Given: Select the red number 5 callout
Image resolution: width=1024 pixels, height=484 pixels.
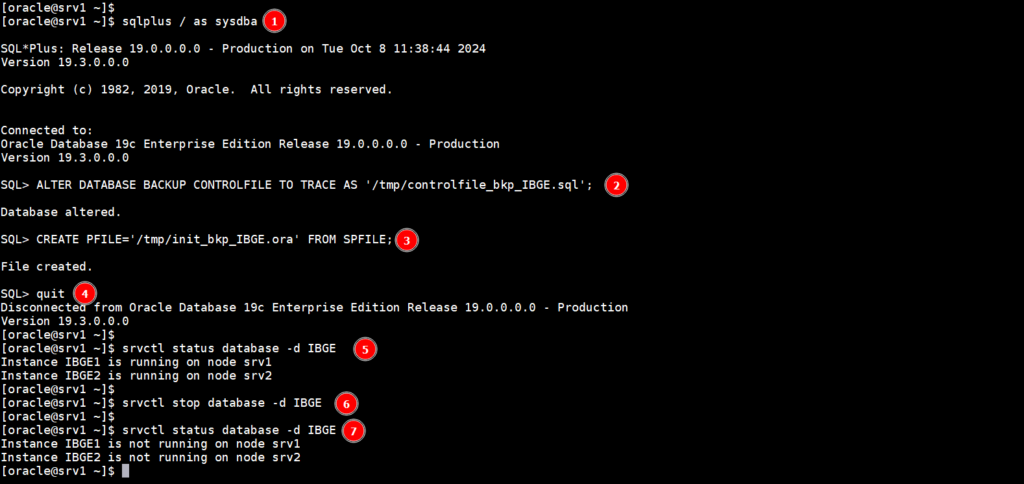Looking at the screenshot, I should coord(365,349).
